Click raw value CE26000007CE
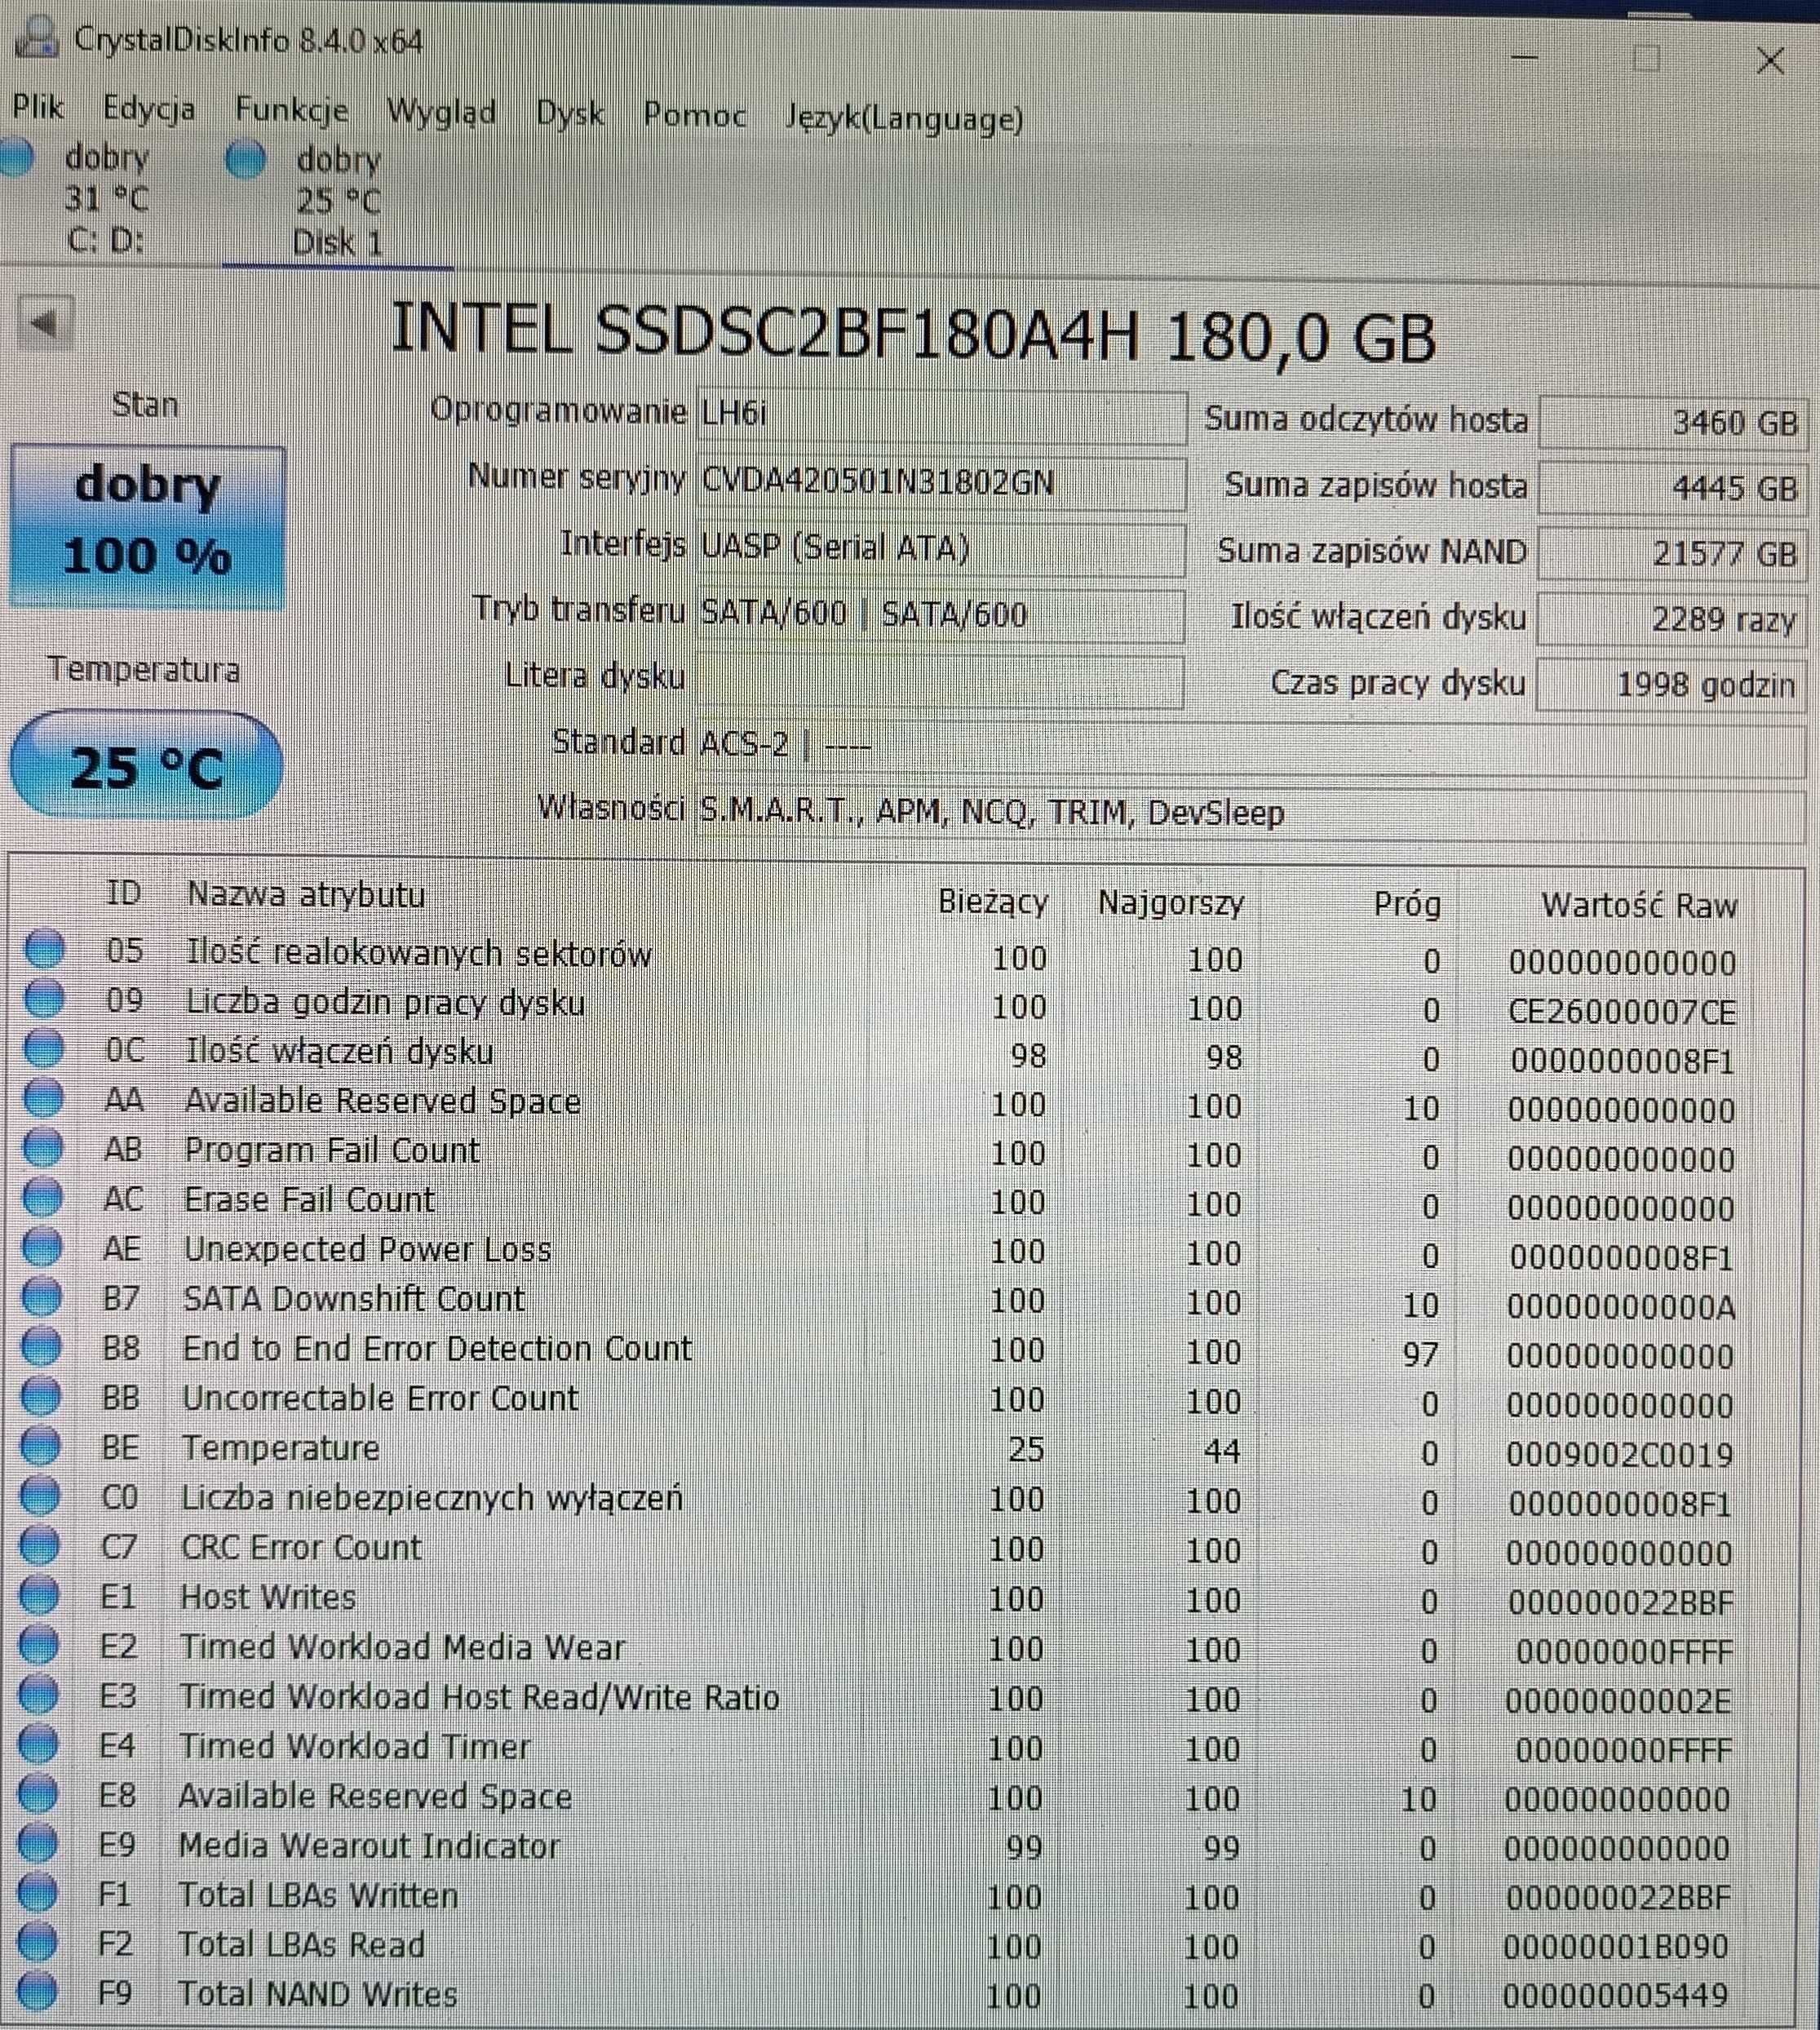This screenshot has height=2030, width=1820. click(x=1622, y=1012)
